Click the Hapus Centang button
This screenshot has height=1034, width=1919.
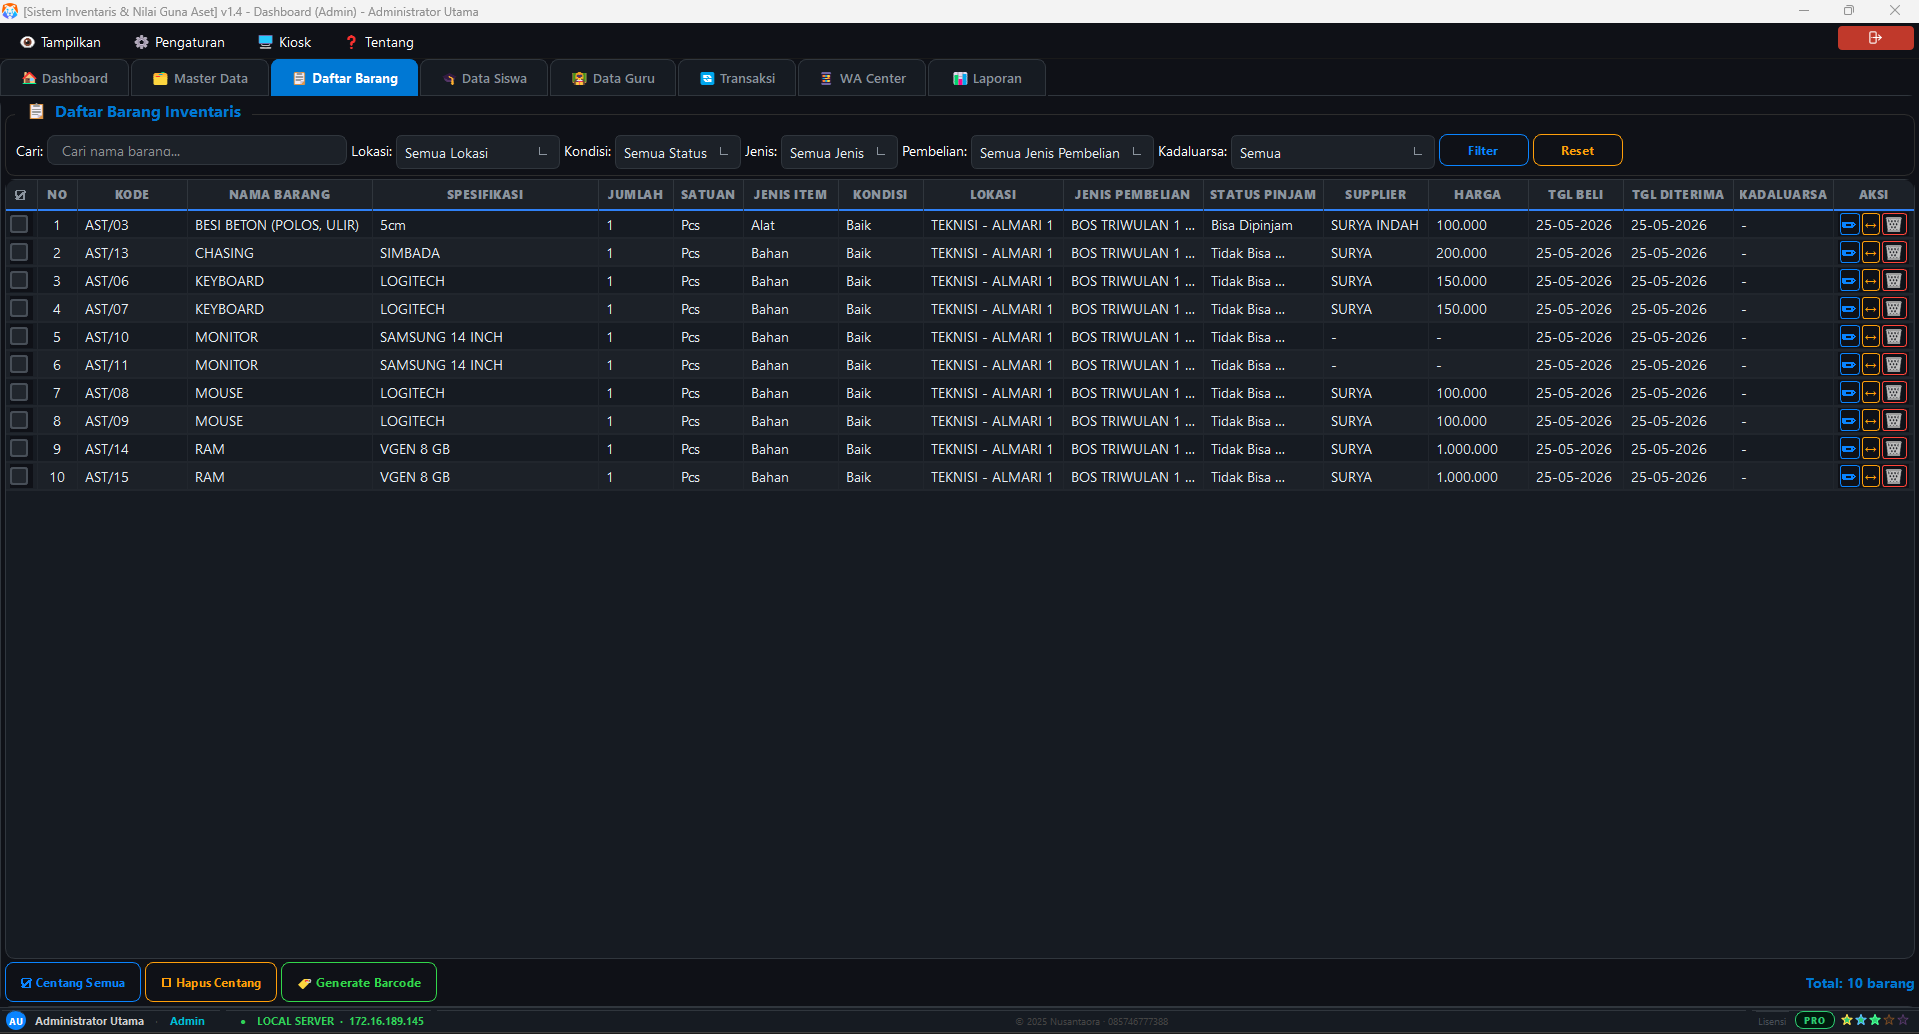pyautogui.click(x=211, y=983)
